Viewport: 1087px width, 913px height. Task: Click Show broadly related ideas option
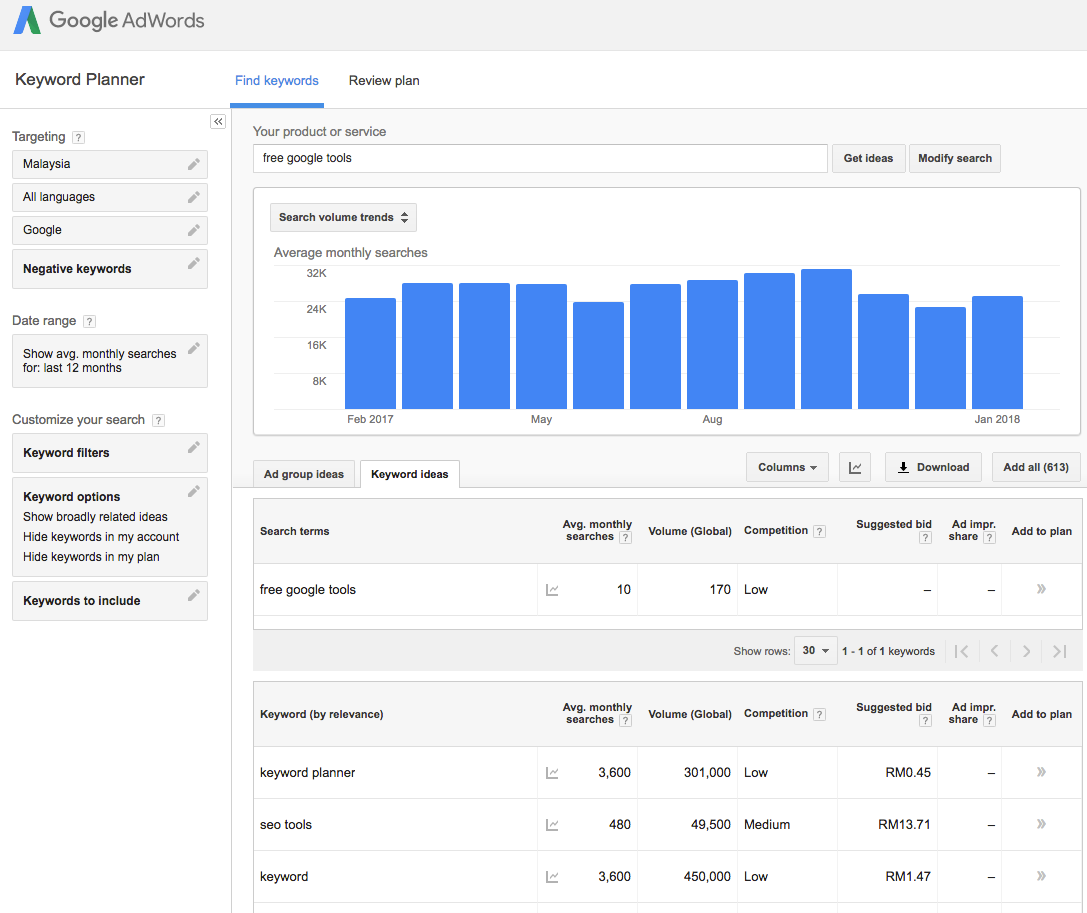click(95, 517)
